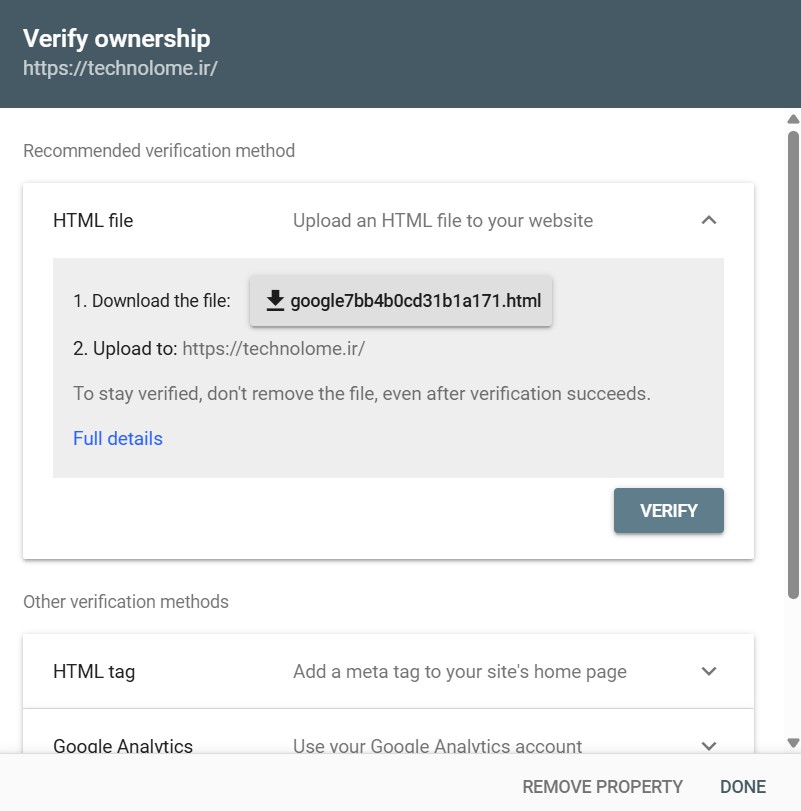Click the scrollbar down arrow

point(794,743)
